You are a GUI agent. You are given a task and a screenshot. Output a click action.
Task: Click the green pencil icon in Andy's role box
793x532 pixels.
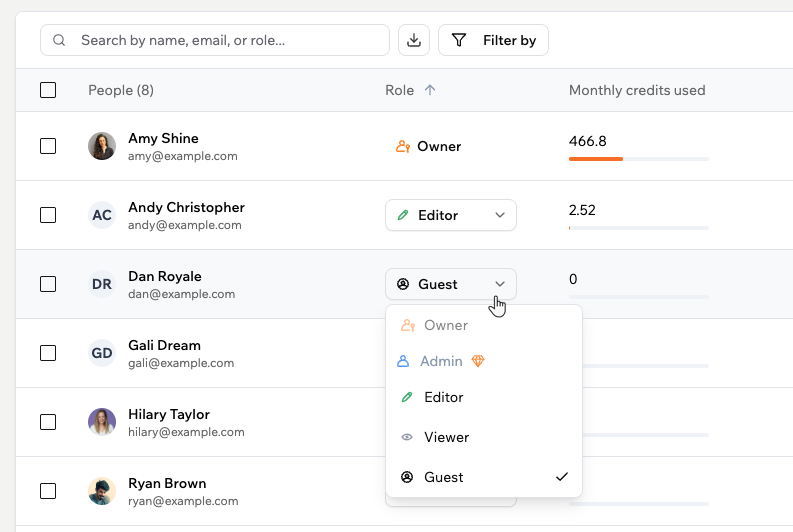click(403, 215)
